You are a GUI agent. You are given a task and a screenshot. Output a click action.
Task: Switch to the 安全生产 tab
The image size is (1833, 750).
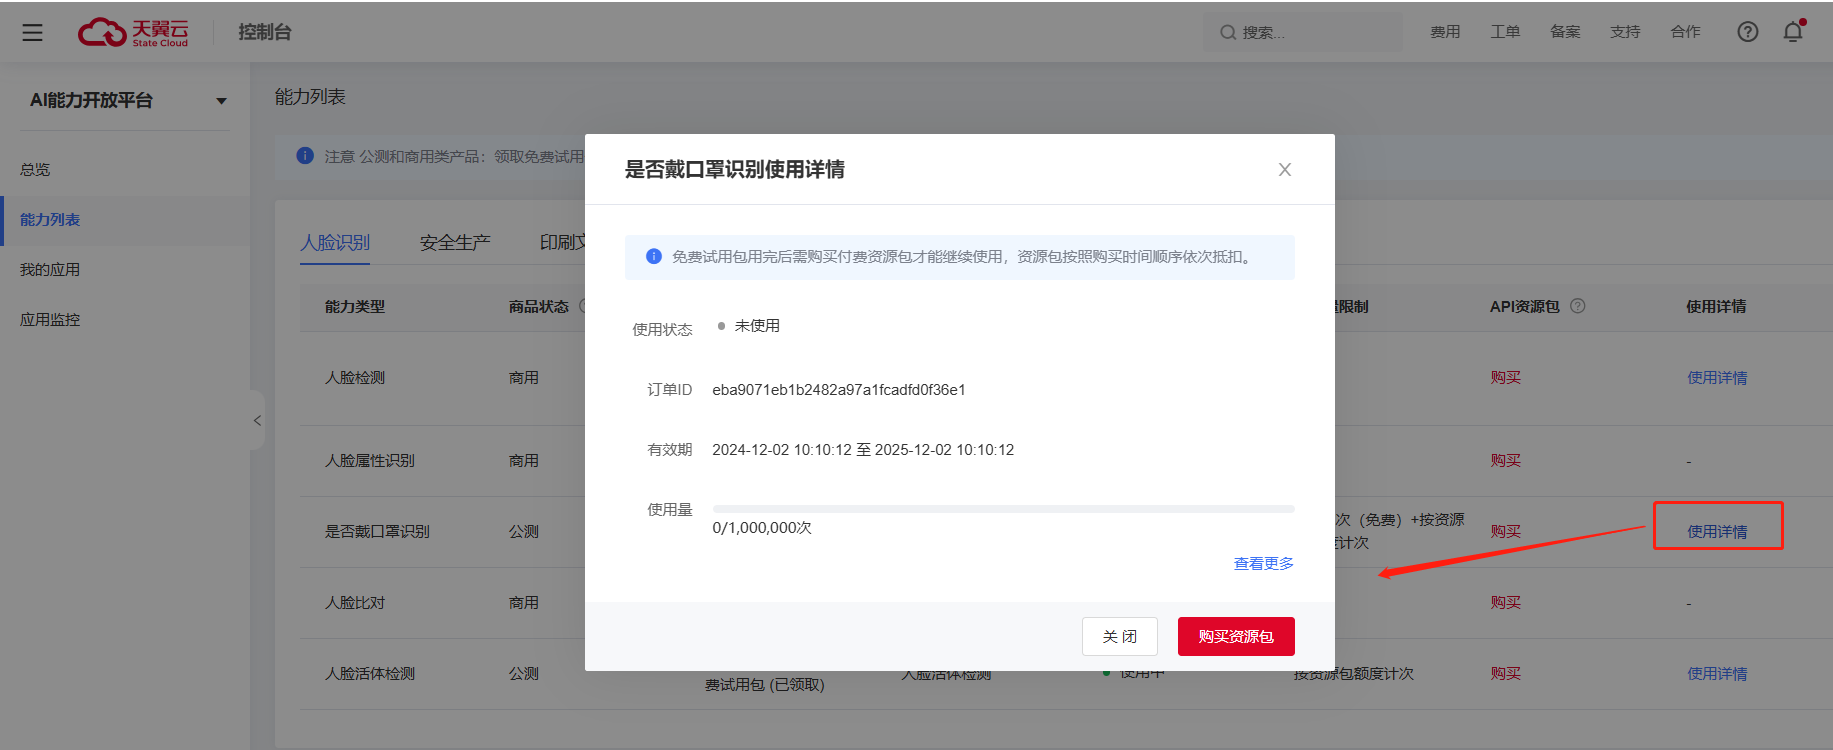click(455, 243)
